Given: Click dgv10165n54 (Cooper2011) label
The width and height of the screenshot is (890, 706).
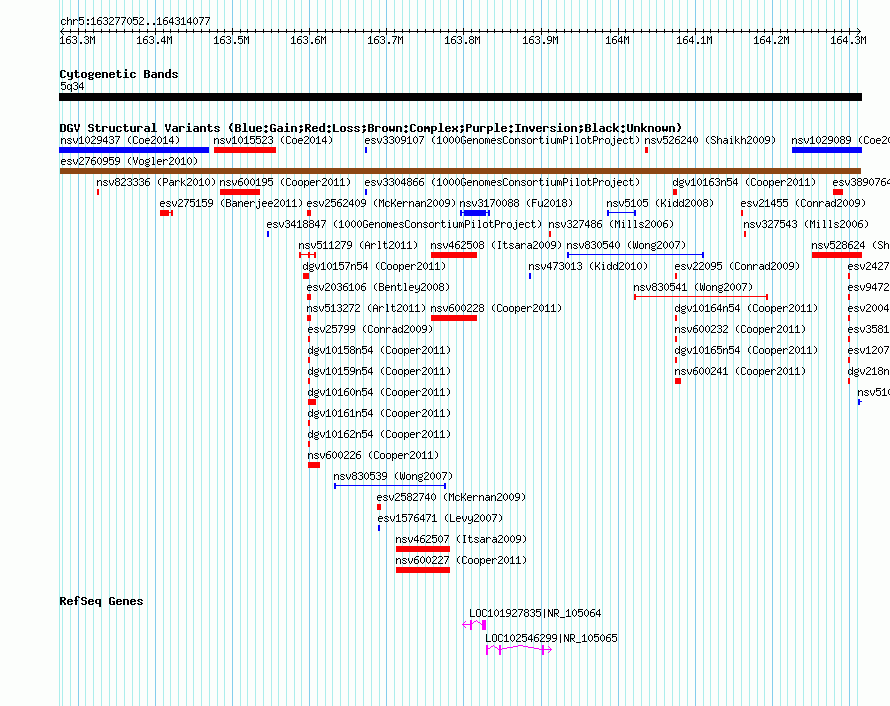Looking at the screenshot, I should [x=746, y=350].
